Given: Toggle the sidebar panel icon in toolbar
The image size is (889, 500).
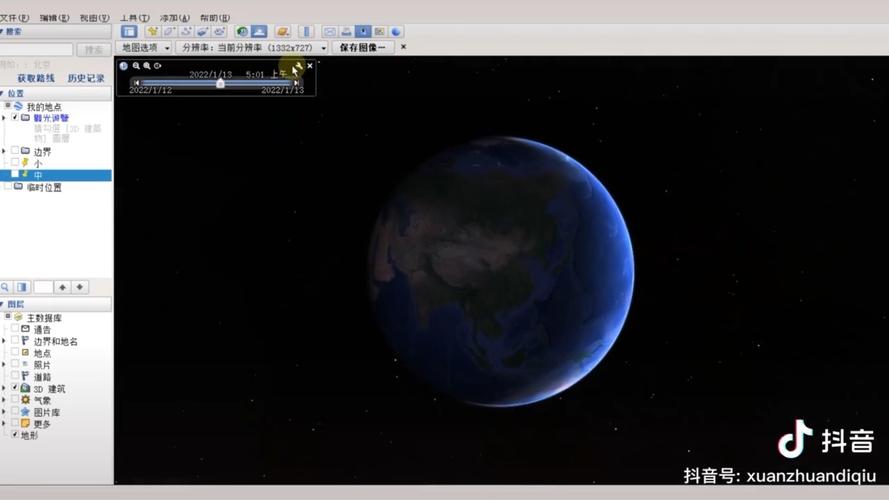Looking at the screenshot, I should tap(129, 32).
